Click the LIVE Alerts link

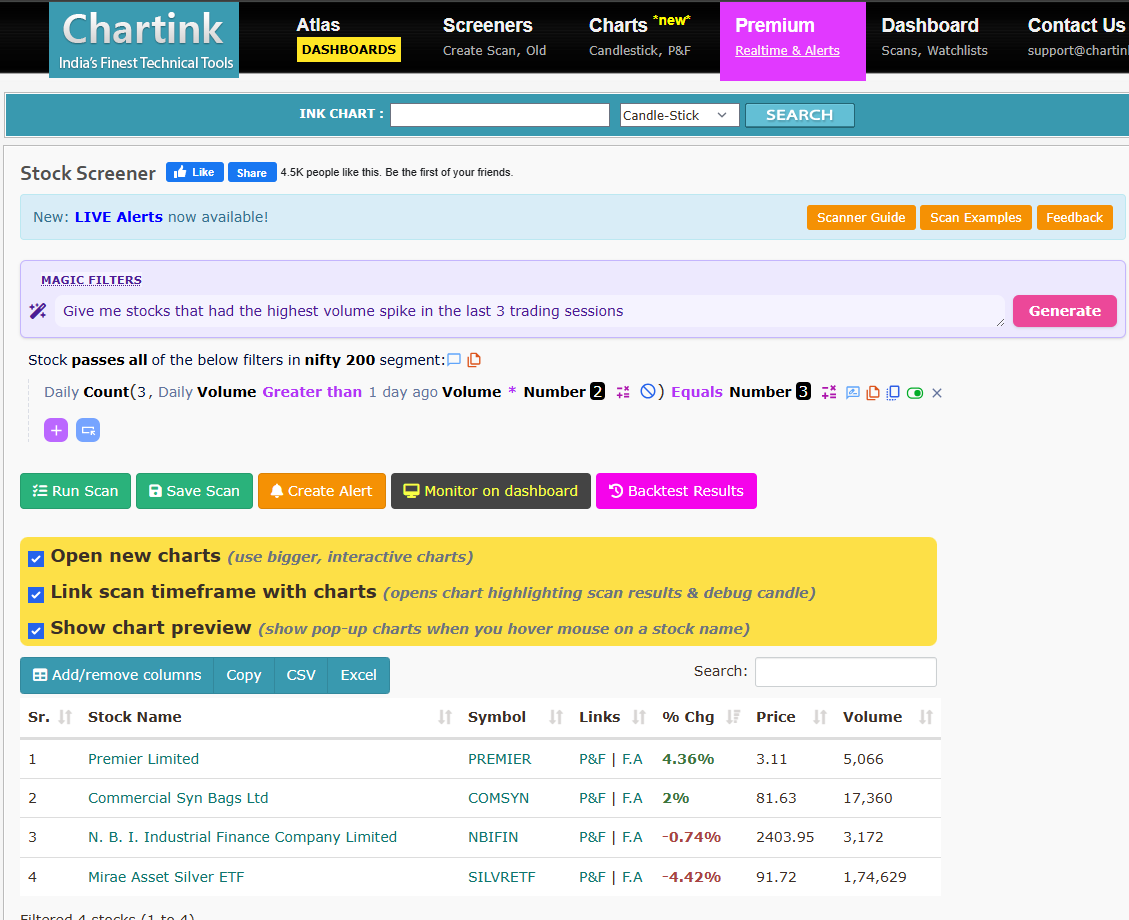tap(118, 217)
